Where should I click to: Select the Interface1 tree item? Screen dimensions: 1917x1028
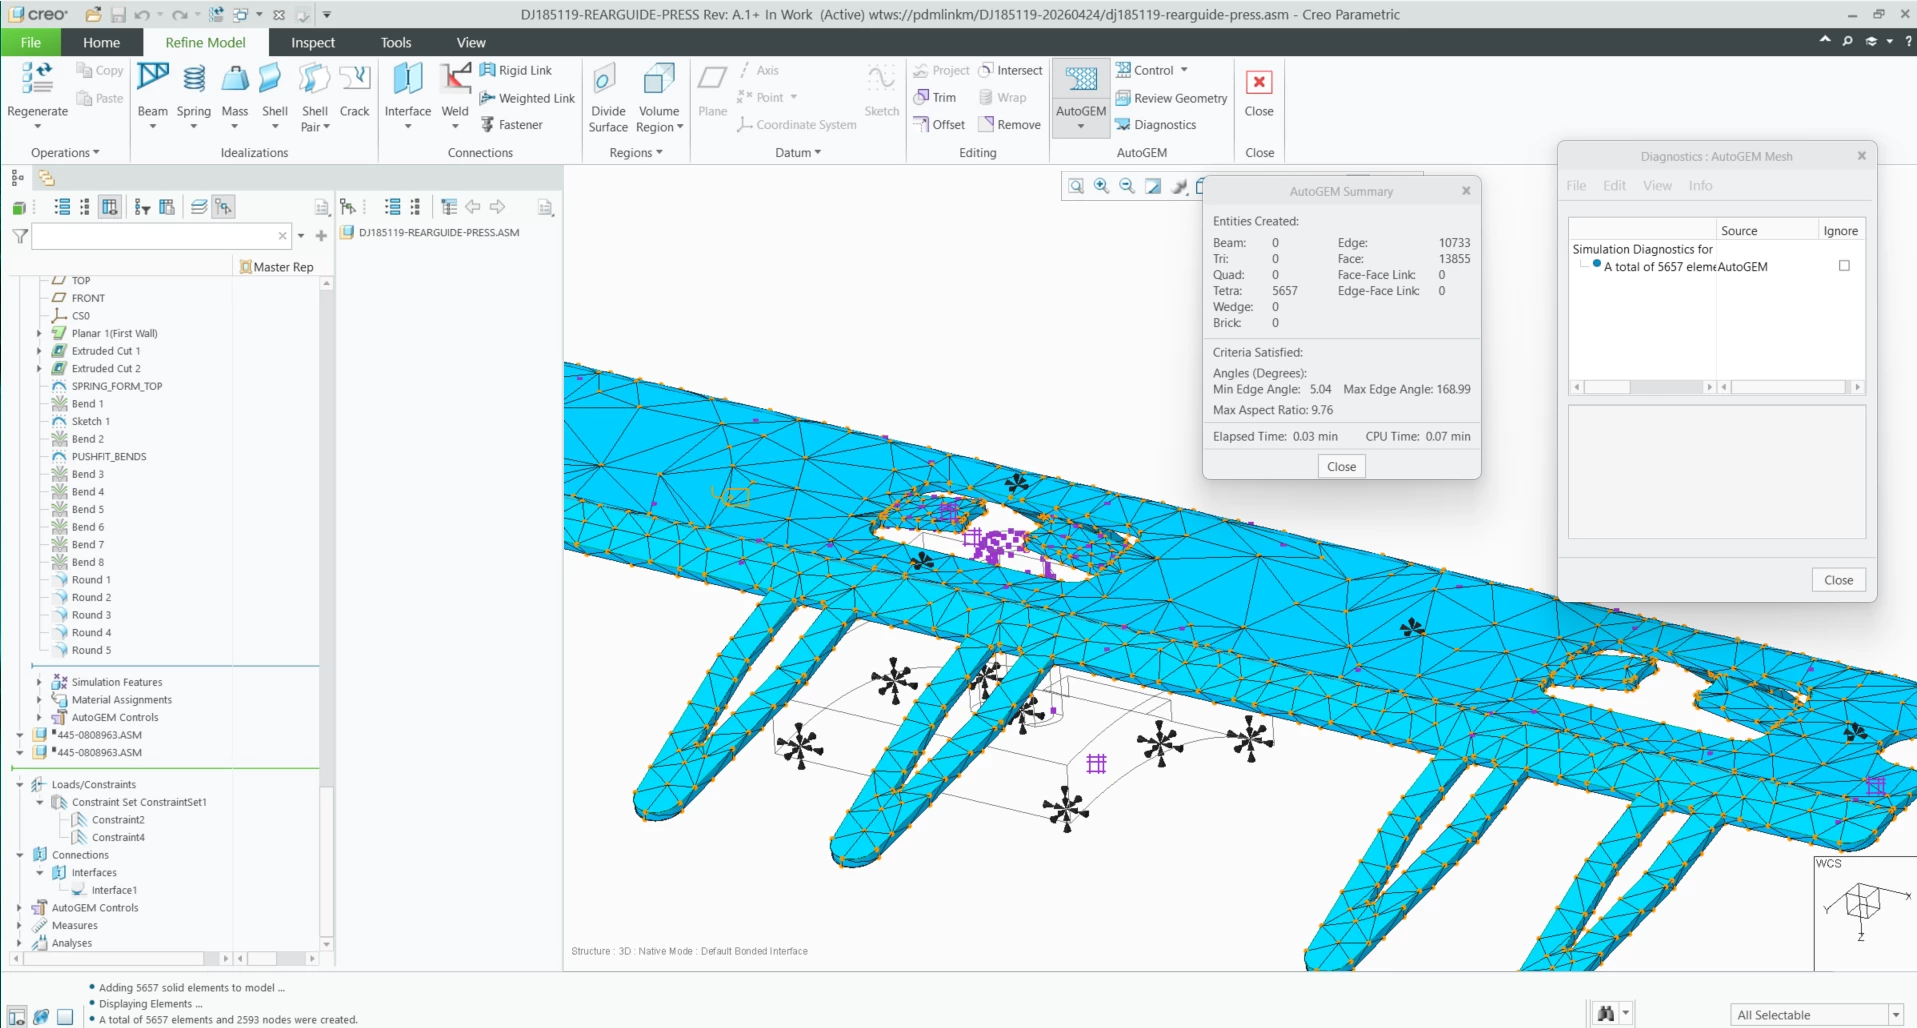(x=114, y=890)
